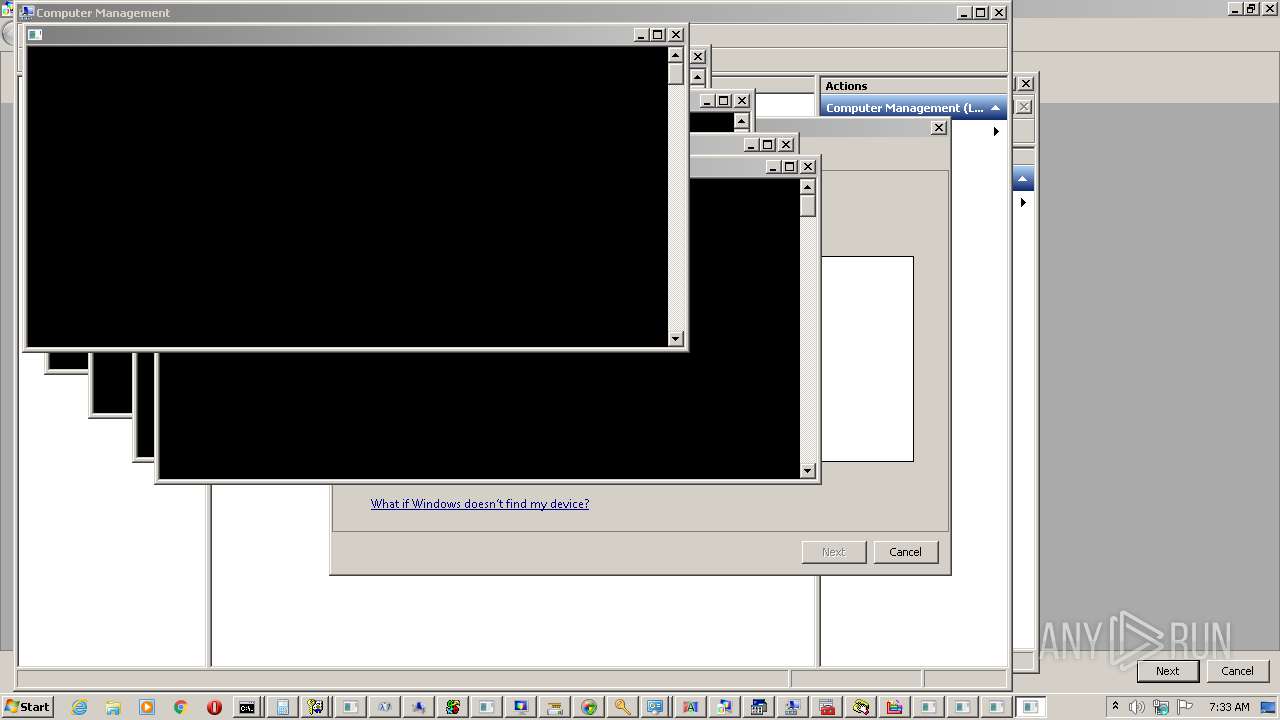
Task: Open Google Chrome from the taskbar
Action: pos(180,707)
